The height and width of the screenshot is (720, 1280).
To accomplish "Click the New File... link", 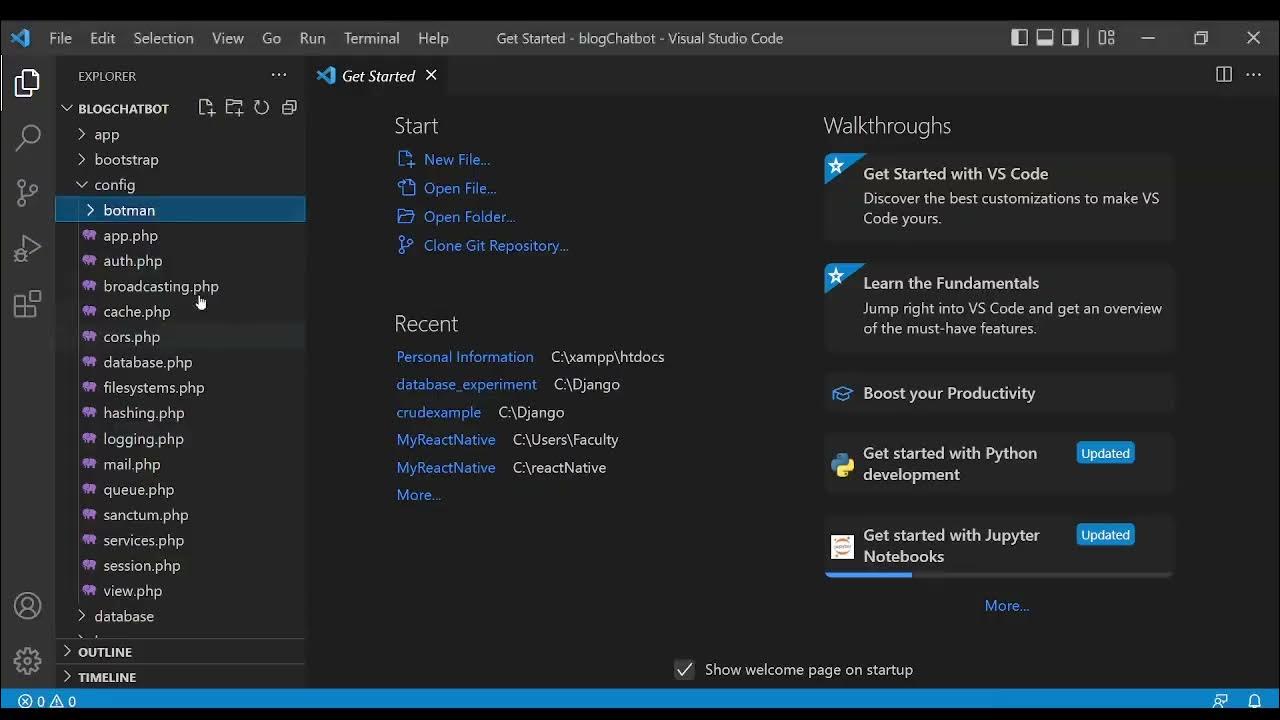I will (457, 159).
